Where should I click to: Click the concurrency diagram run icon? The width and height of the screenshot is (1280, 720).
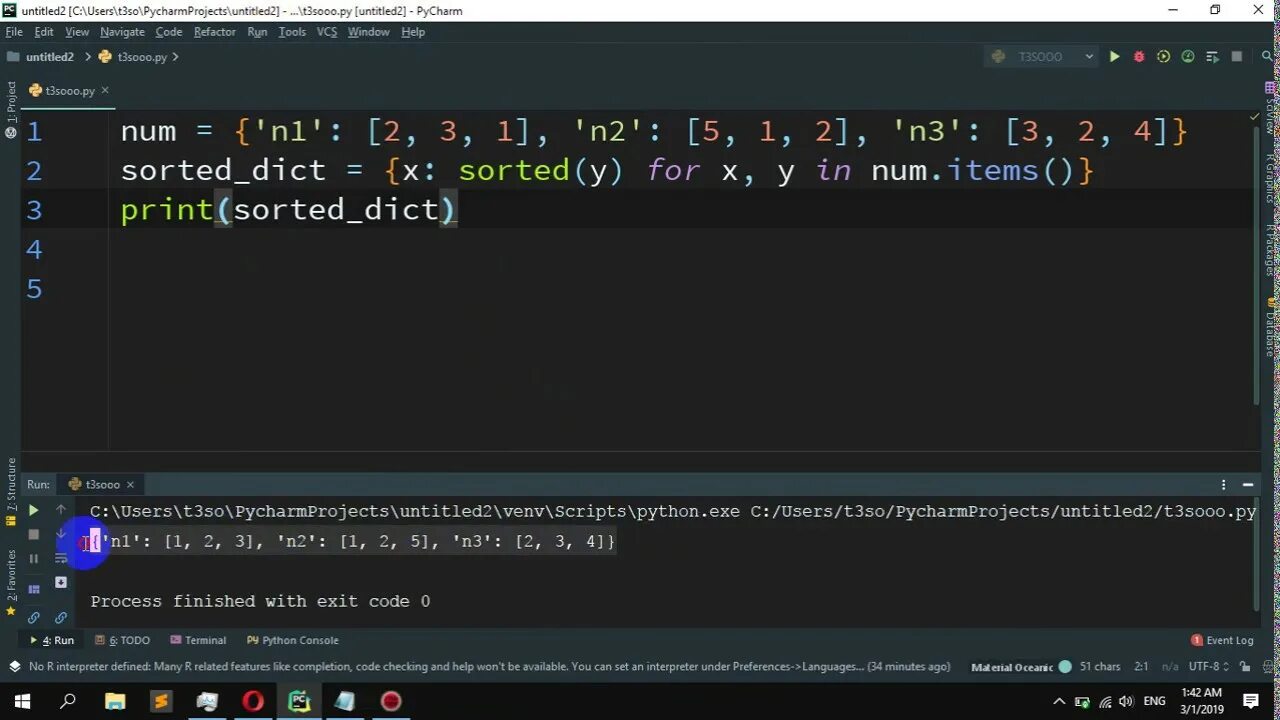[1212, 57]
